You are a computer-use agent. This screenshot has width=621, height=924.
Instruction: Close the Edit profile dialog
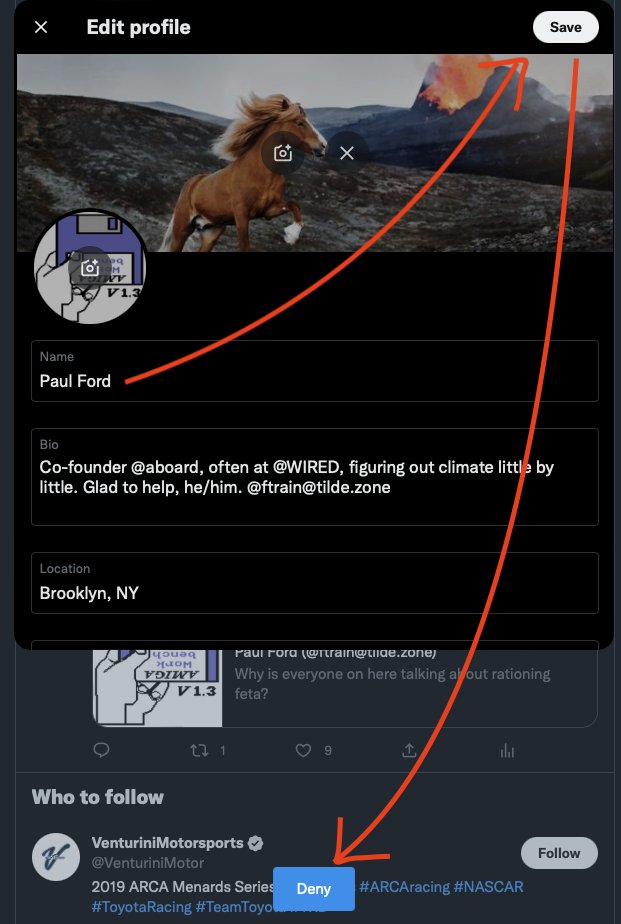coord(40,27)
